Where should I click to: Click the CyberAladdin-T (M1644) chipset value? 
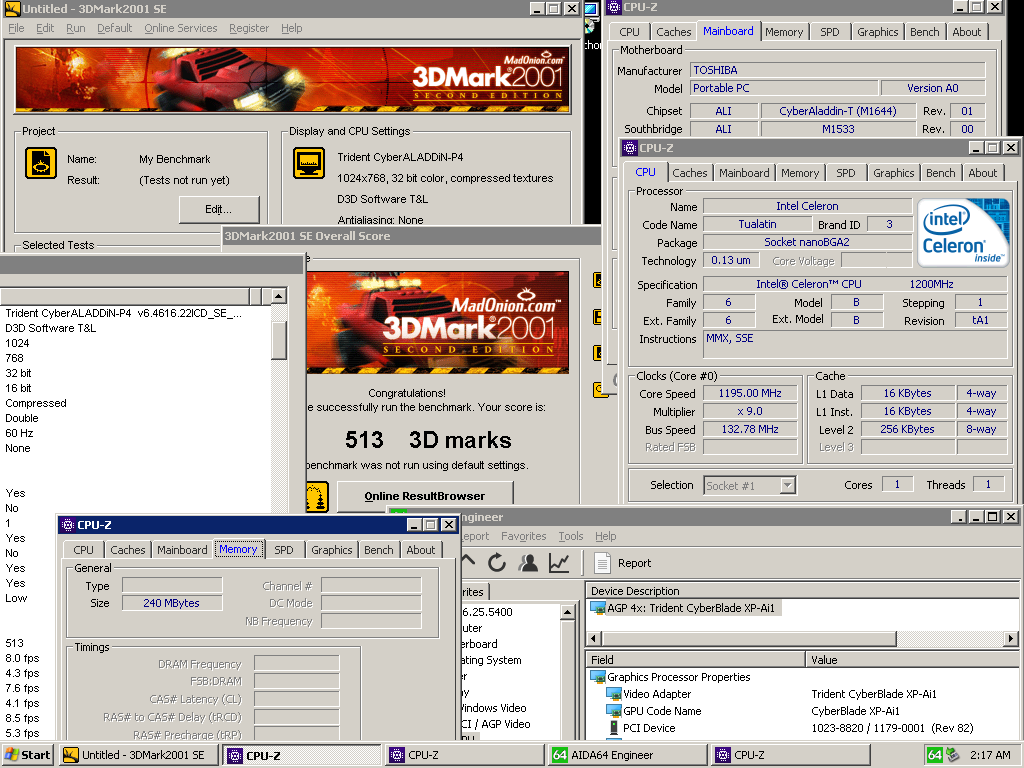coord(838,111)
